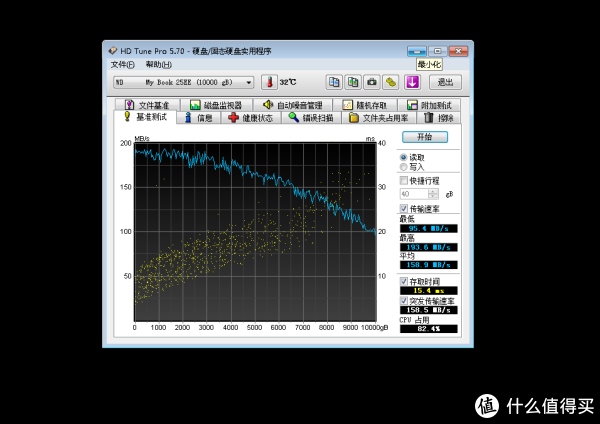The image size is (600, 424).
Task: Click the average speed value 158.9 MB/s
Action: pos(429,265)
